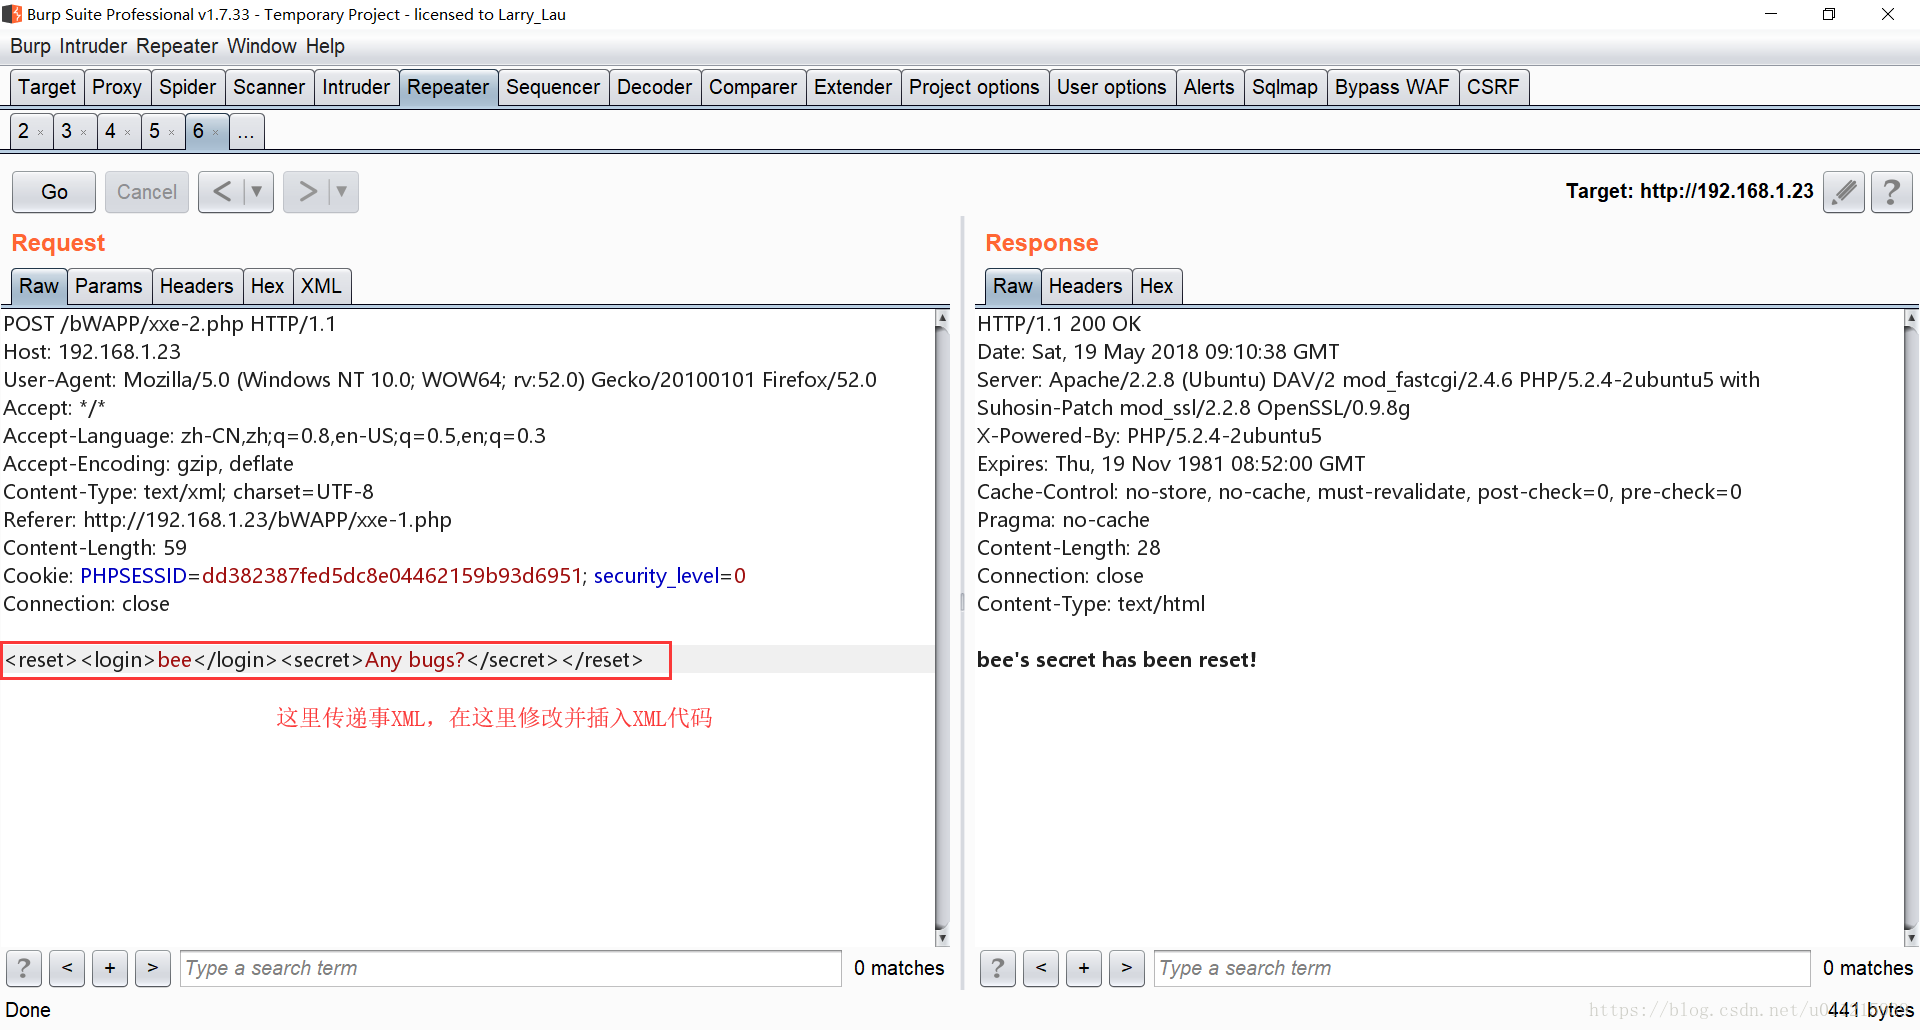Jump to next match in response search
The image size is (1920, 1030).
[x=1127, y=968]
